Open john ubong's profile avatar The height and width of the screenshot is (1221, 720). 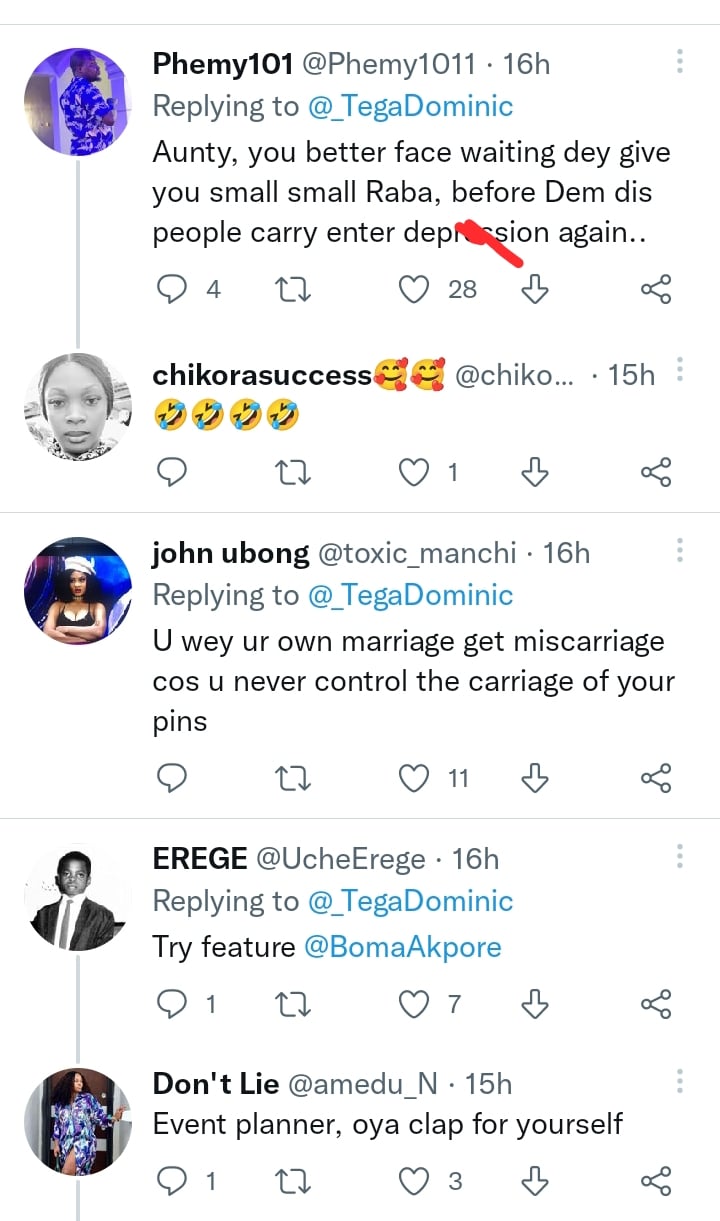pyautogui.click(x=77, y=591)
